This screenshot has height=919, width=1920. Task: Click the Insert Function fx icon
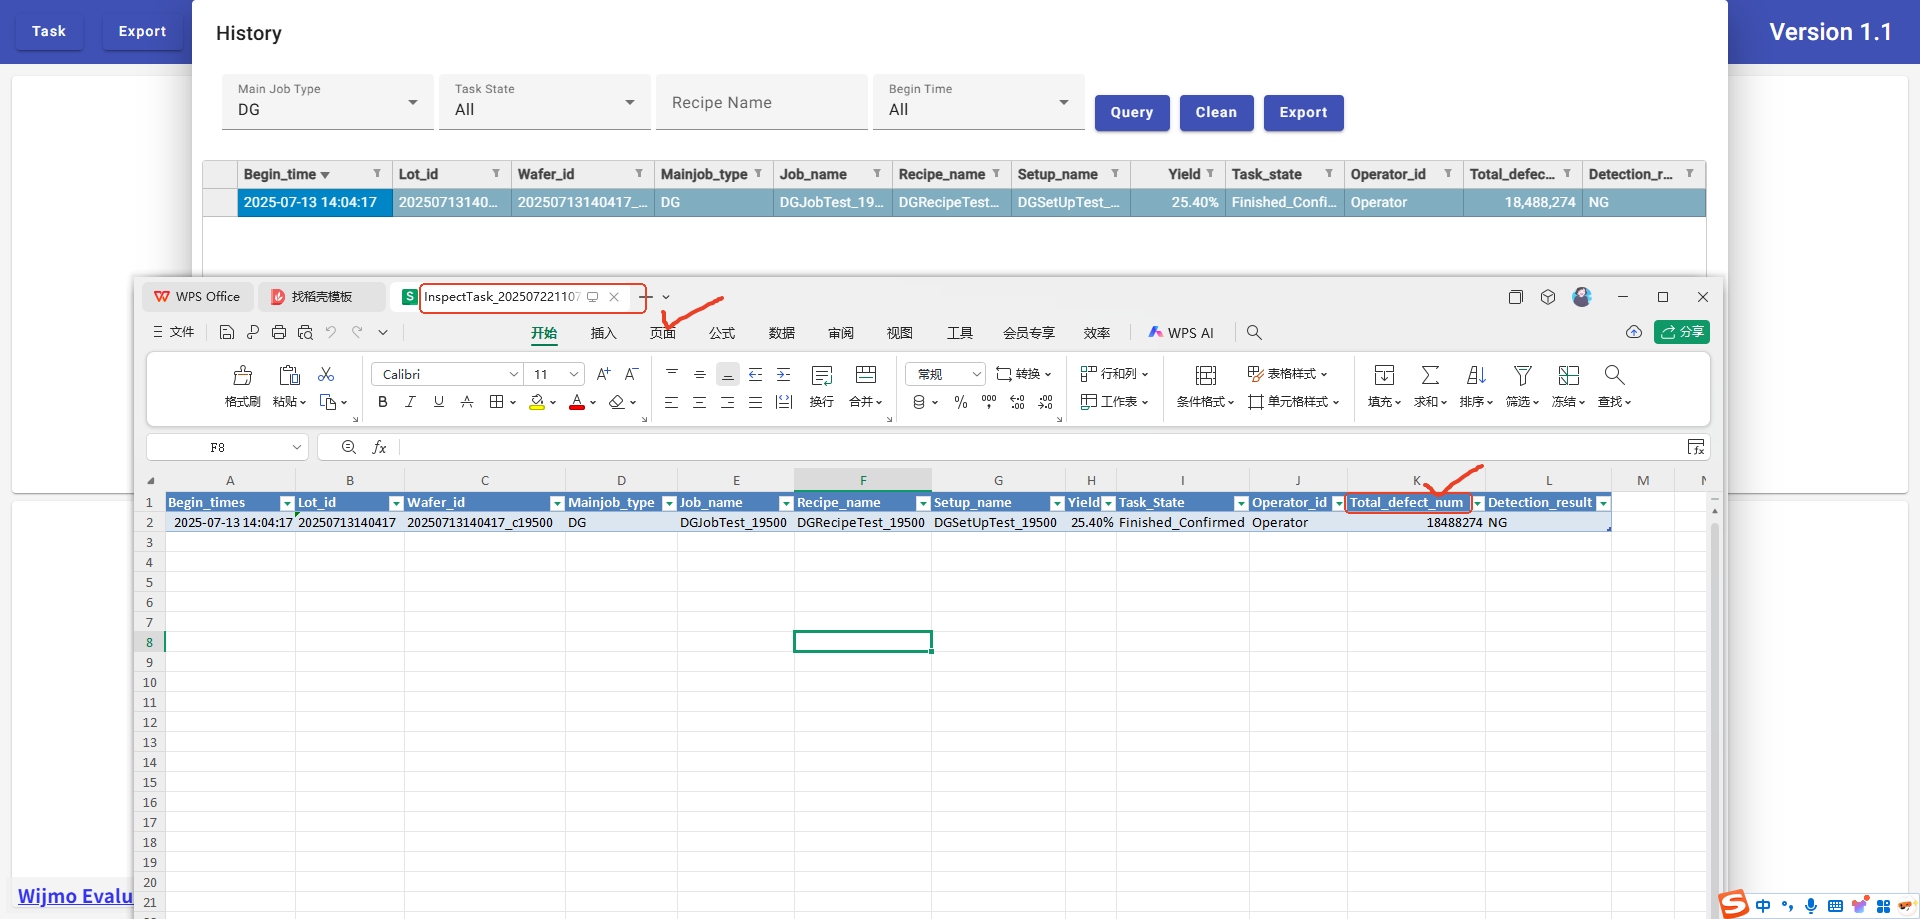tap(379, 447)
